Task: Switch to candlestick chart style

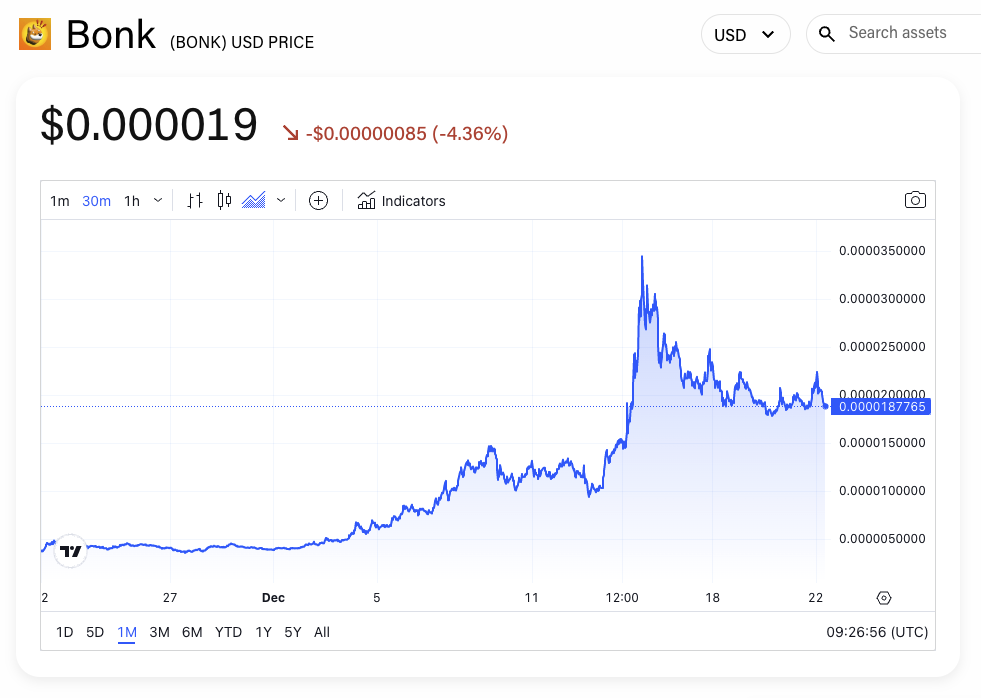Action: pyautogui.click(x=225, y=200)
